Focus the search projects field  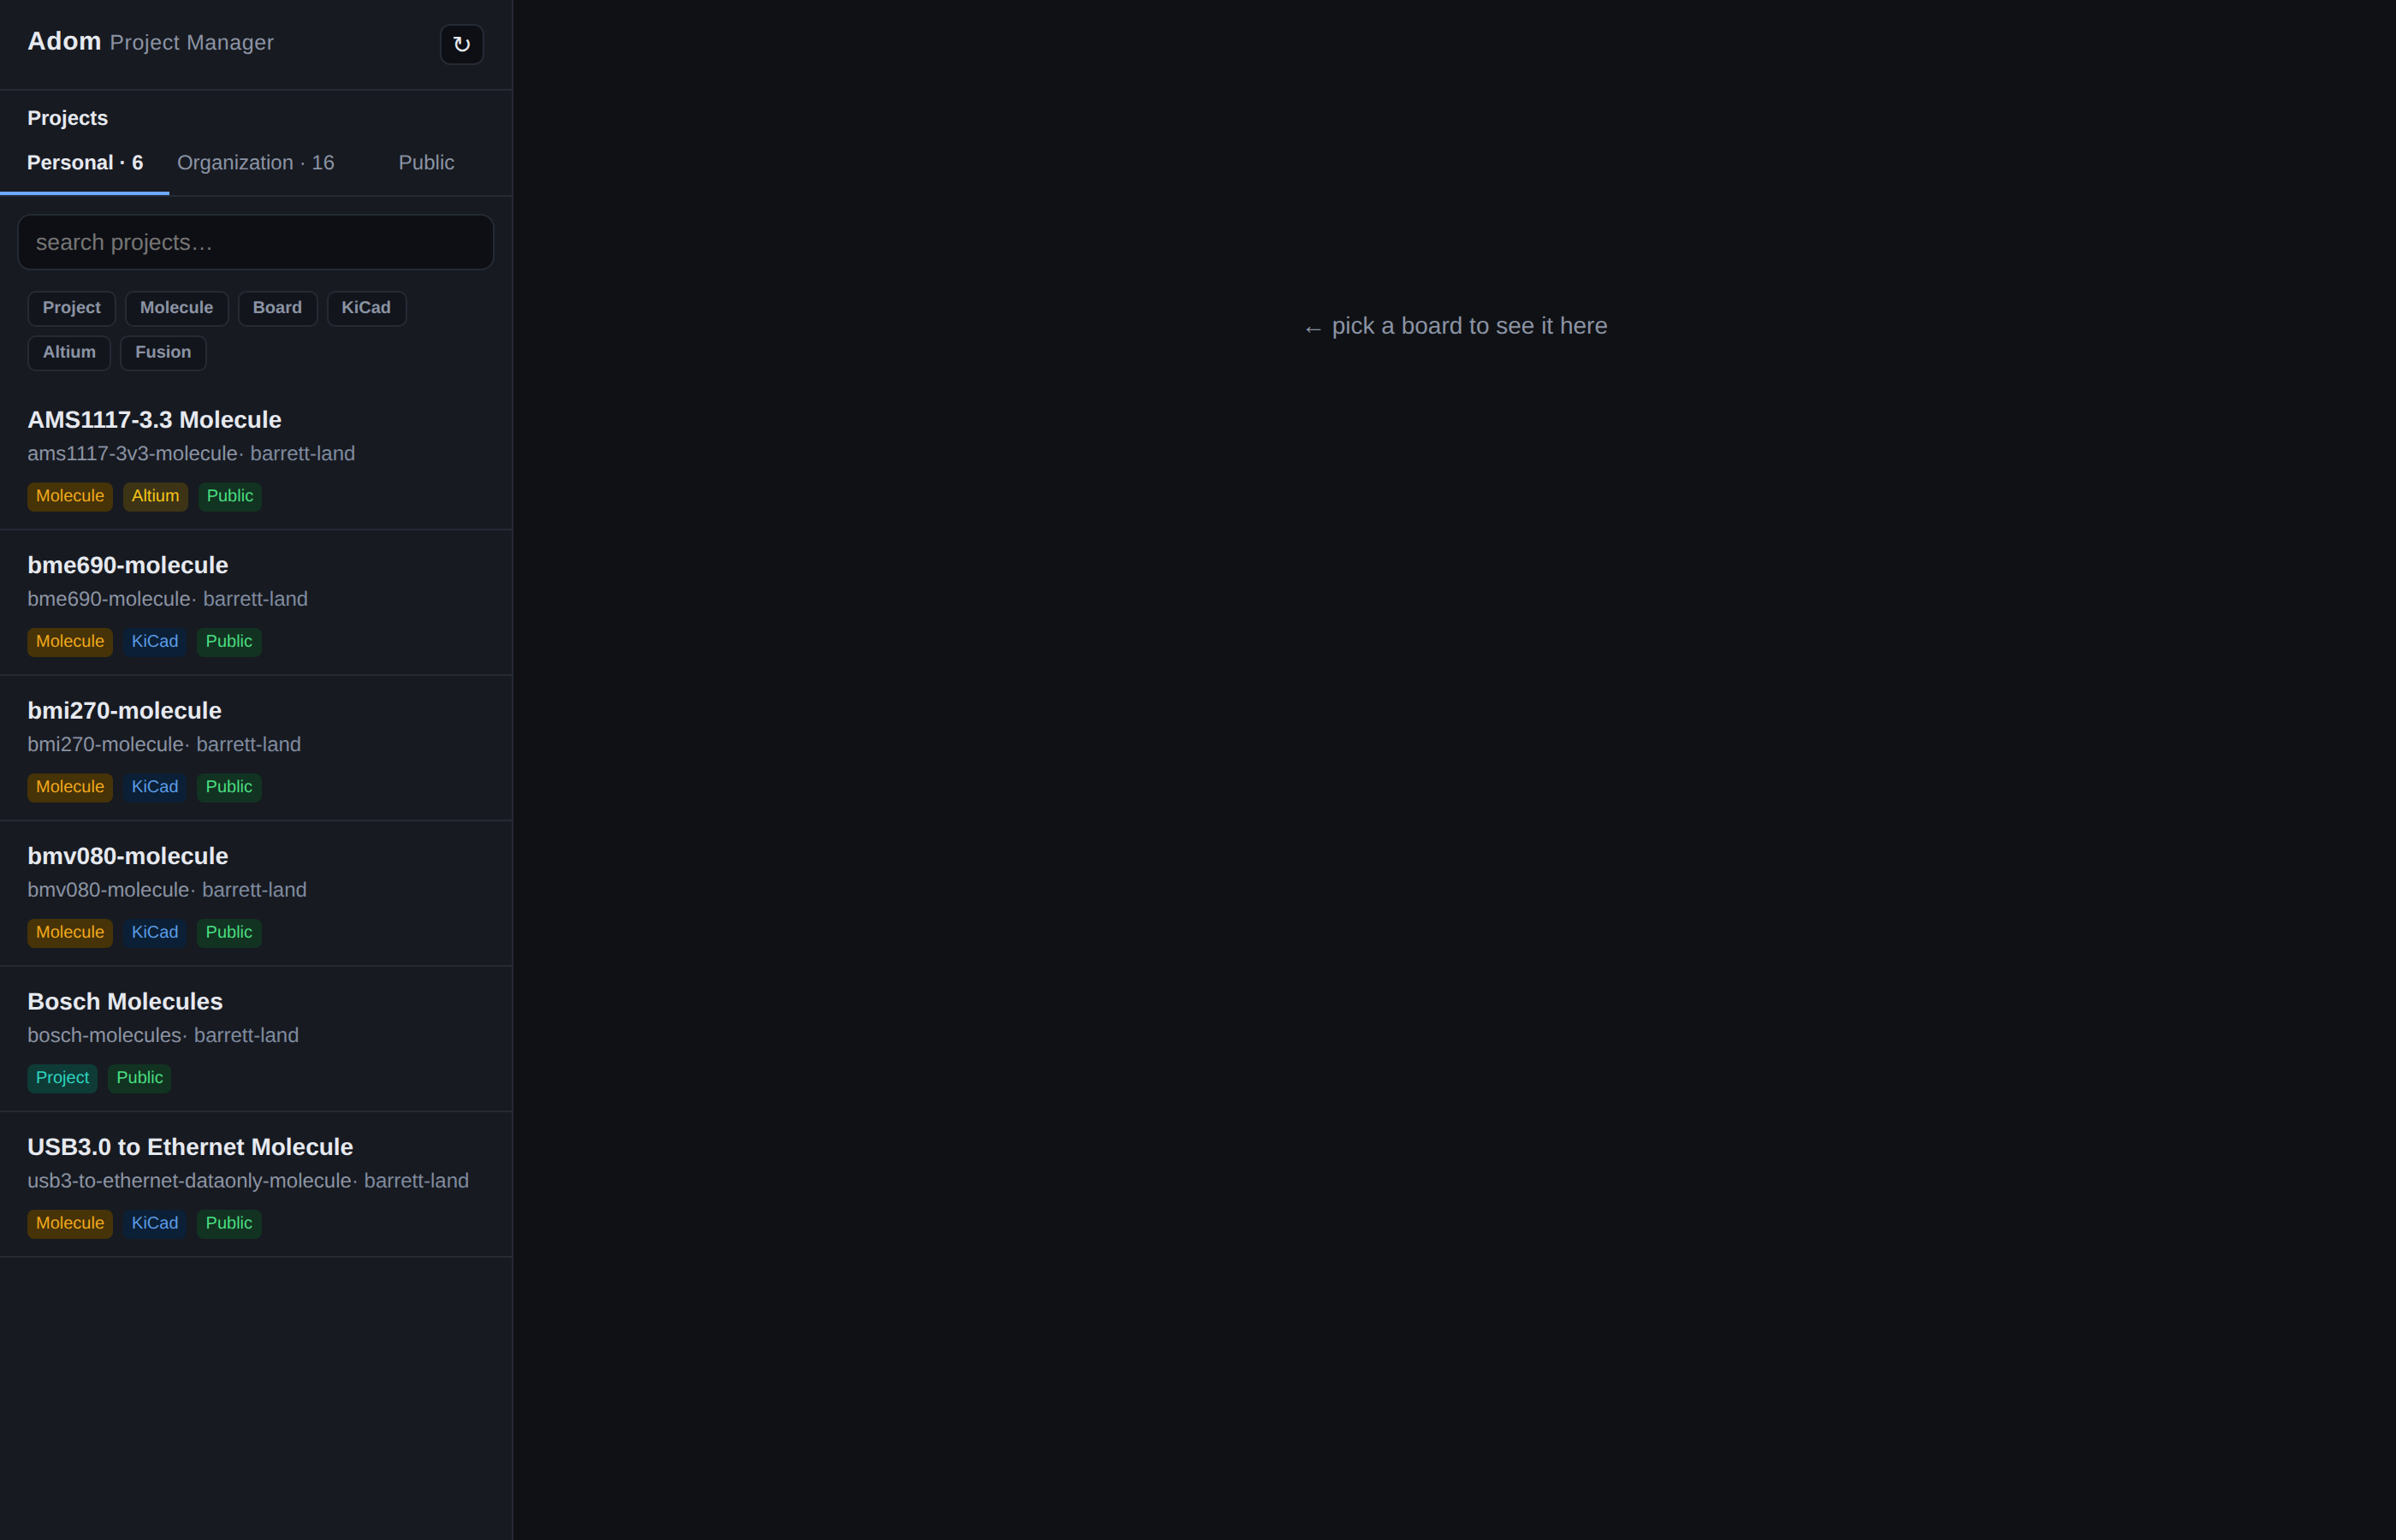click(x=256, y=242)
